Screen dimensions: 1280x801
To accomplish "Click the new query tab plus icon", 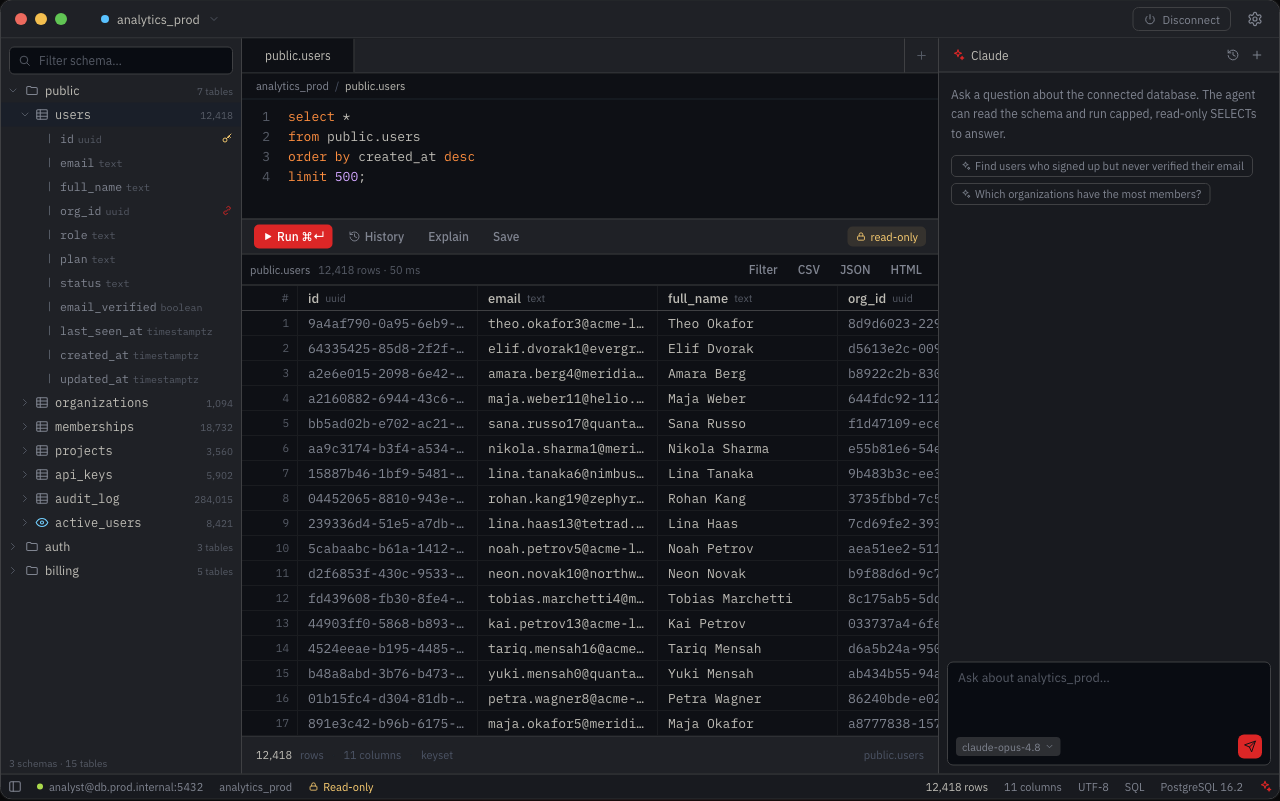I will click(921, 56).
